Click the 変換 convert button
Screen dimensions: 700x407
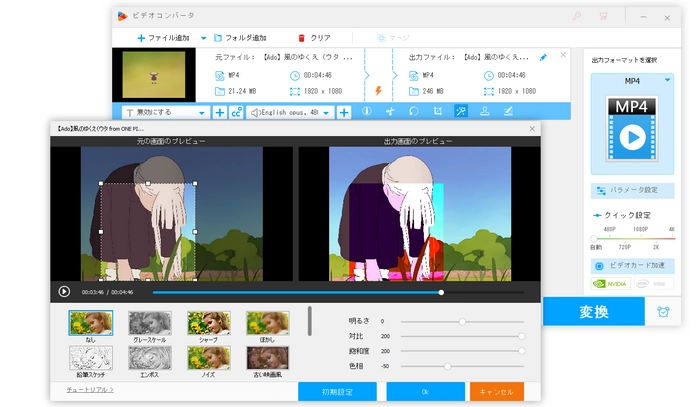click(594, 311)
